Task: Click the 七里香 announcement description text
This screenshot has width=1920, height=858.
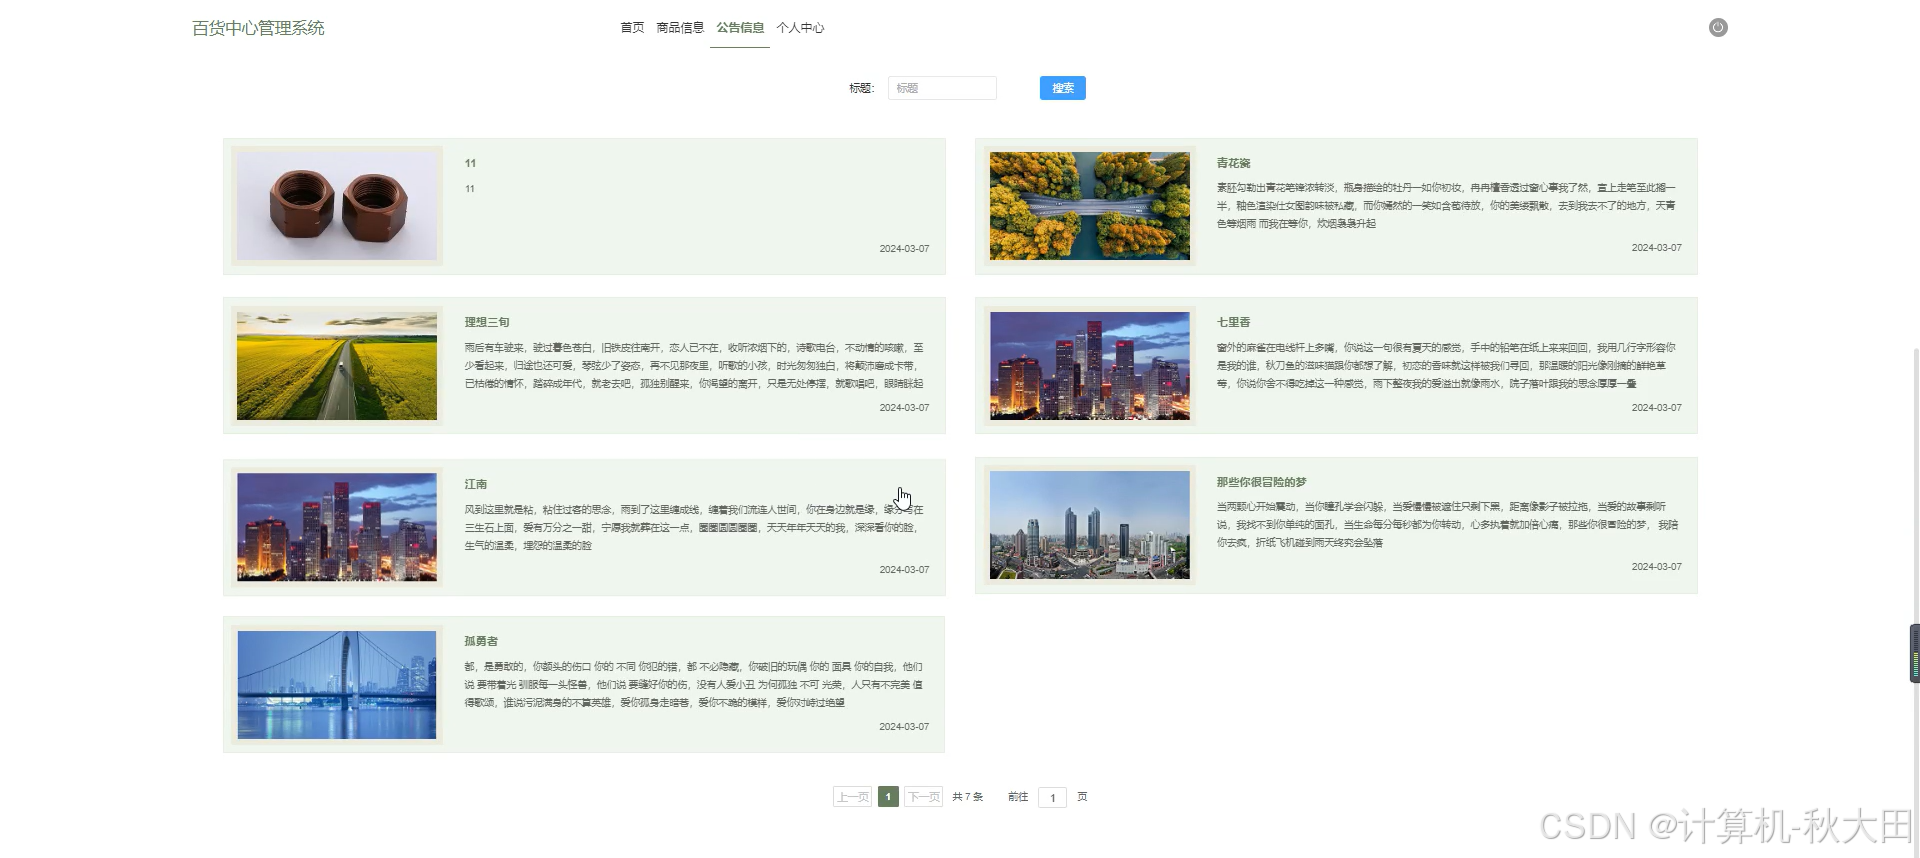Action: coord(1446,366)
